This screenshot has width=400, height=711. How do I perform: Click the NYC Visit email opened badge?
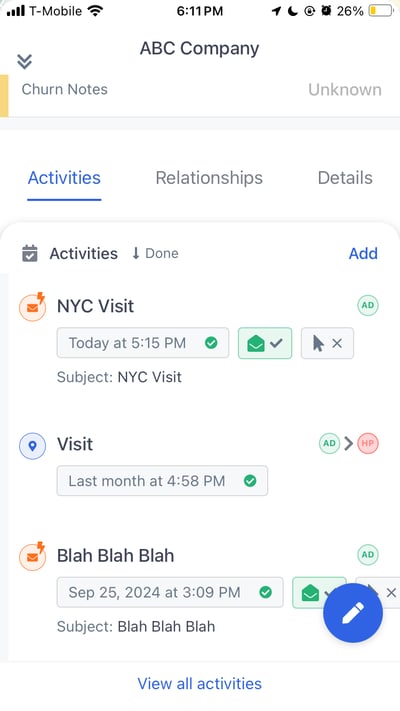coord(265,343)
